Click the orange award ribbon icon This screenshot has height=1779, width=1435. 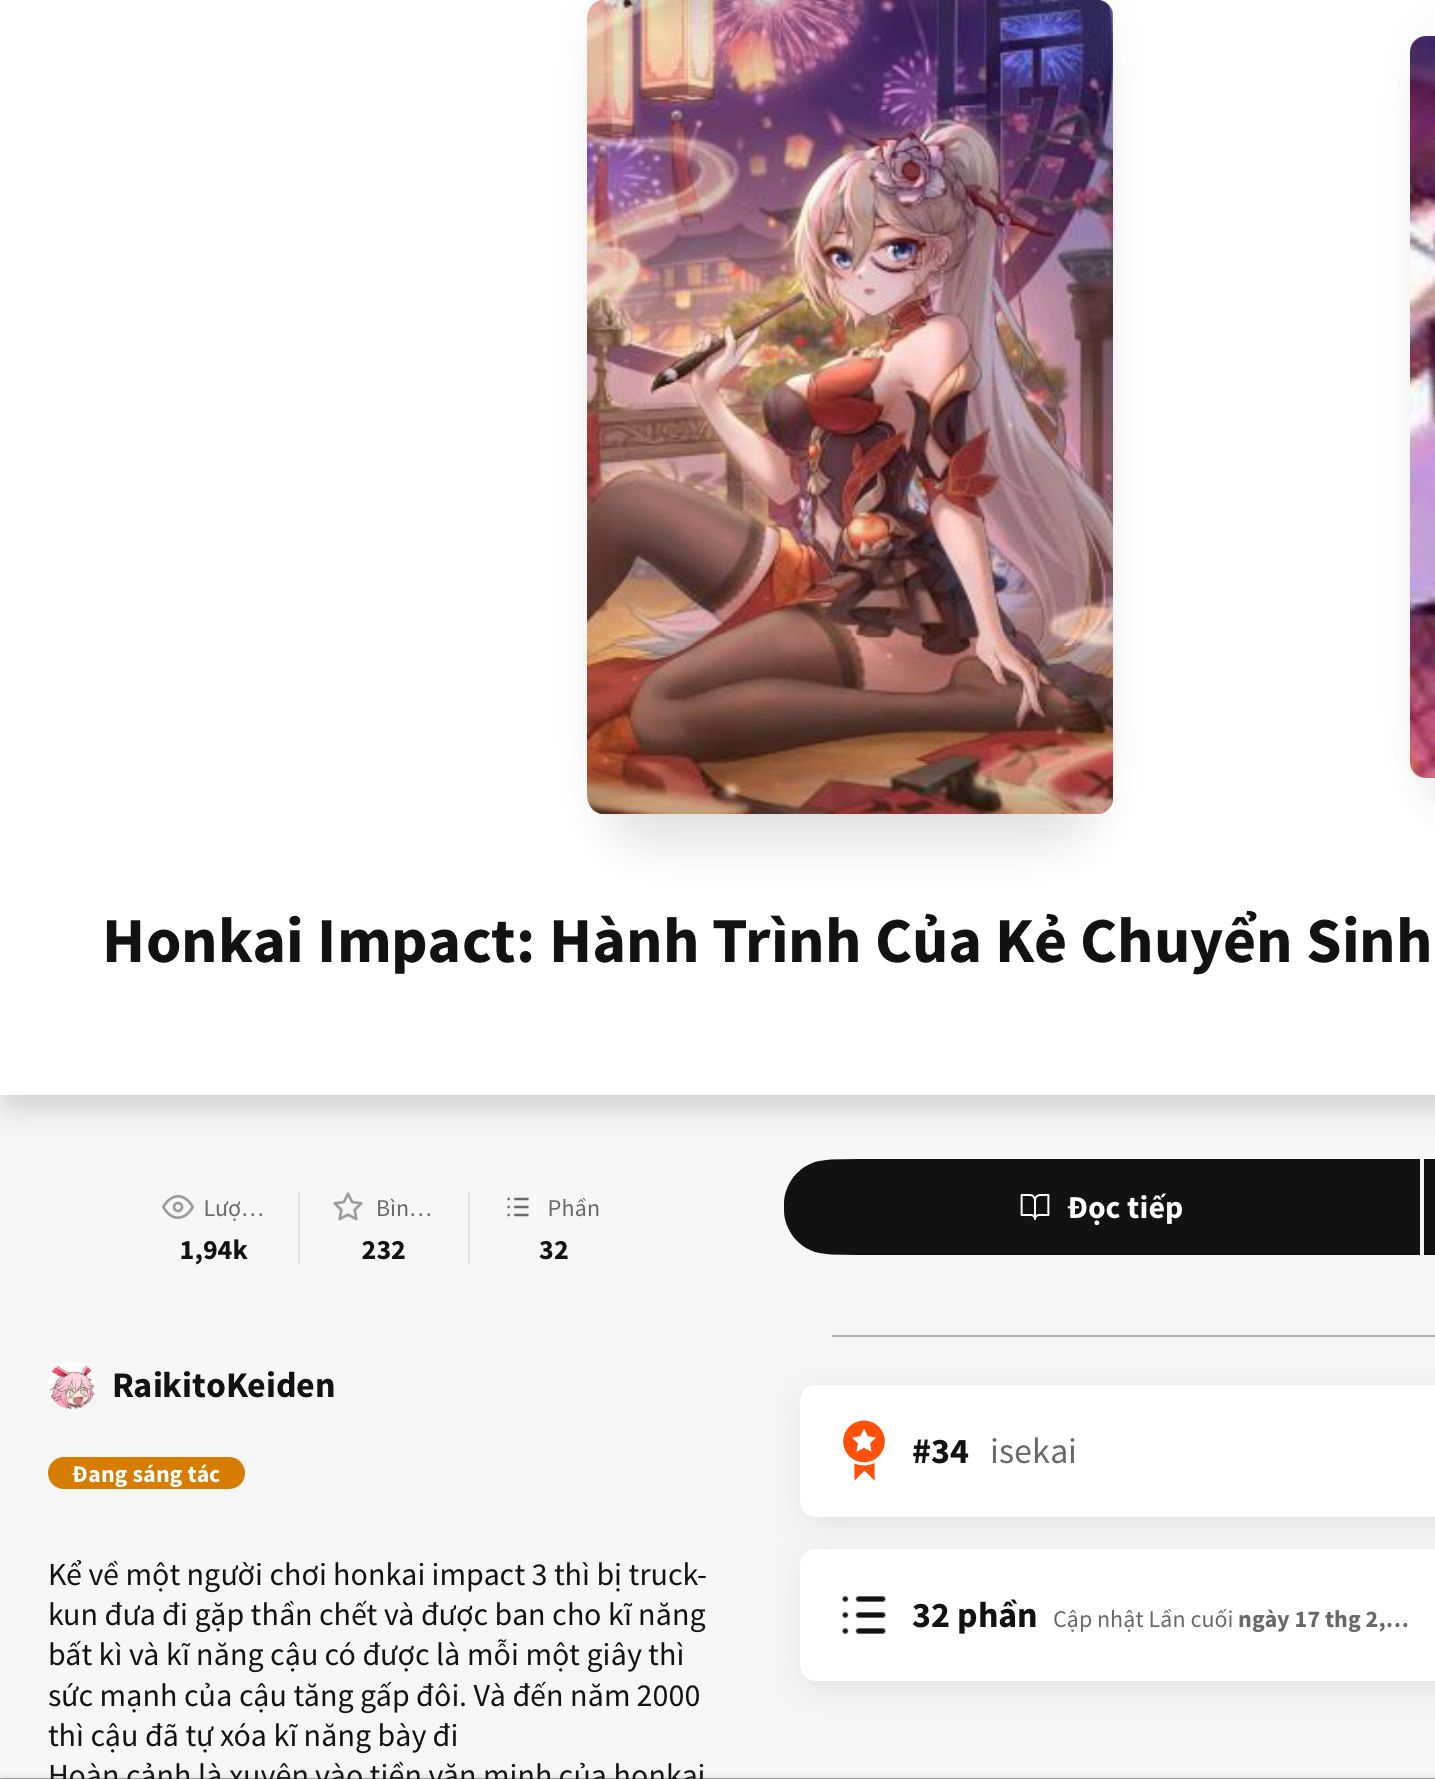tap(864, 1450)
